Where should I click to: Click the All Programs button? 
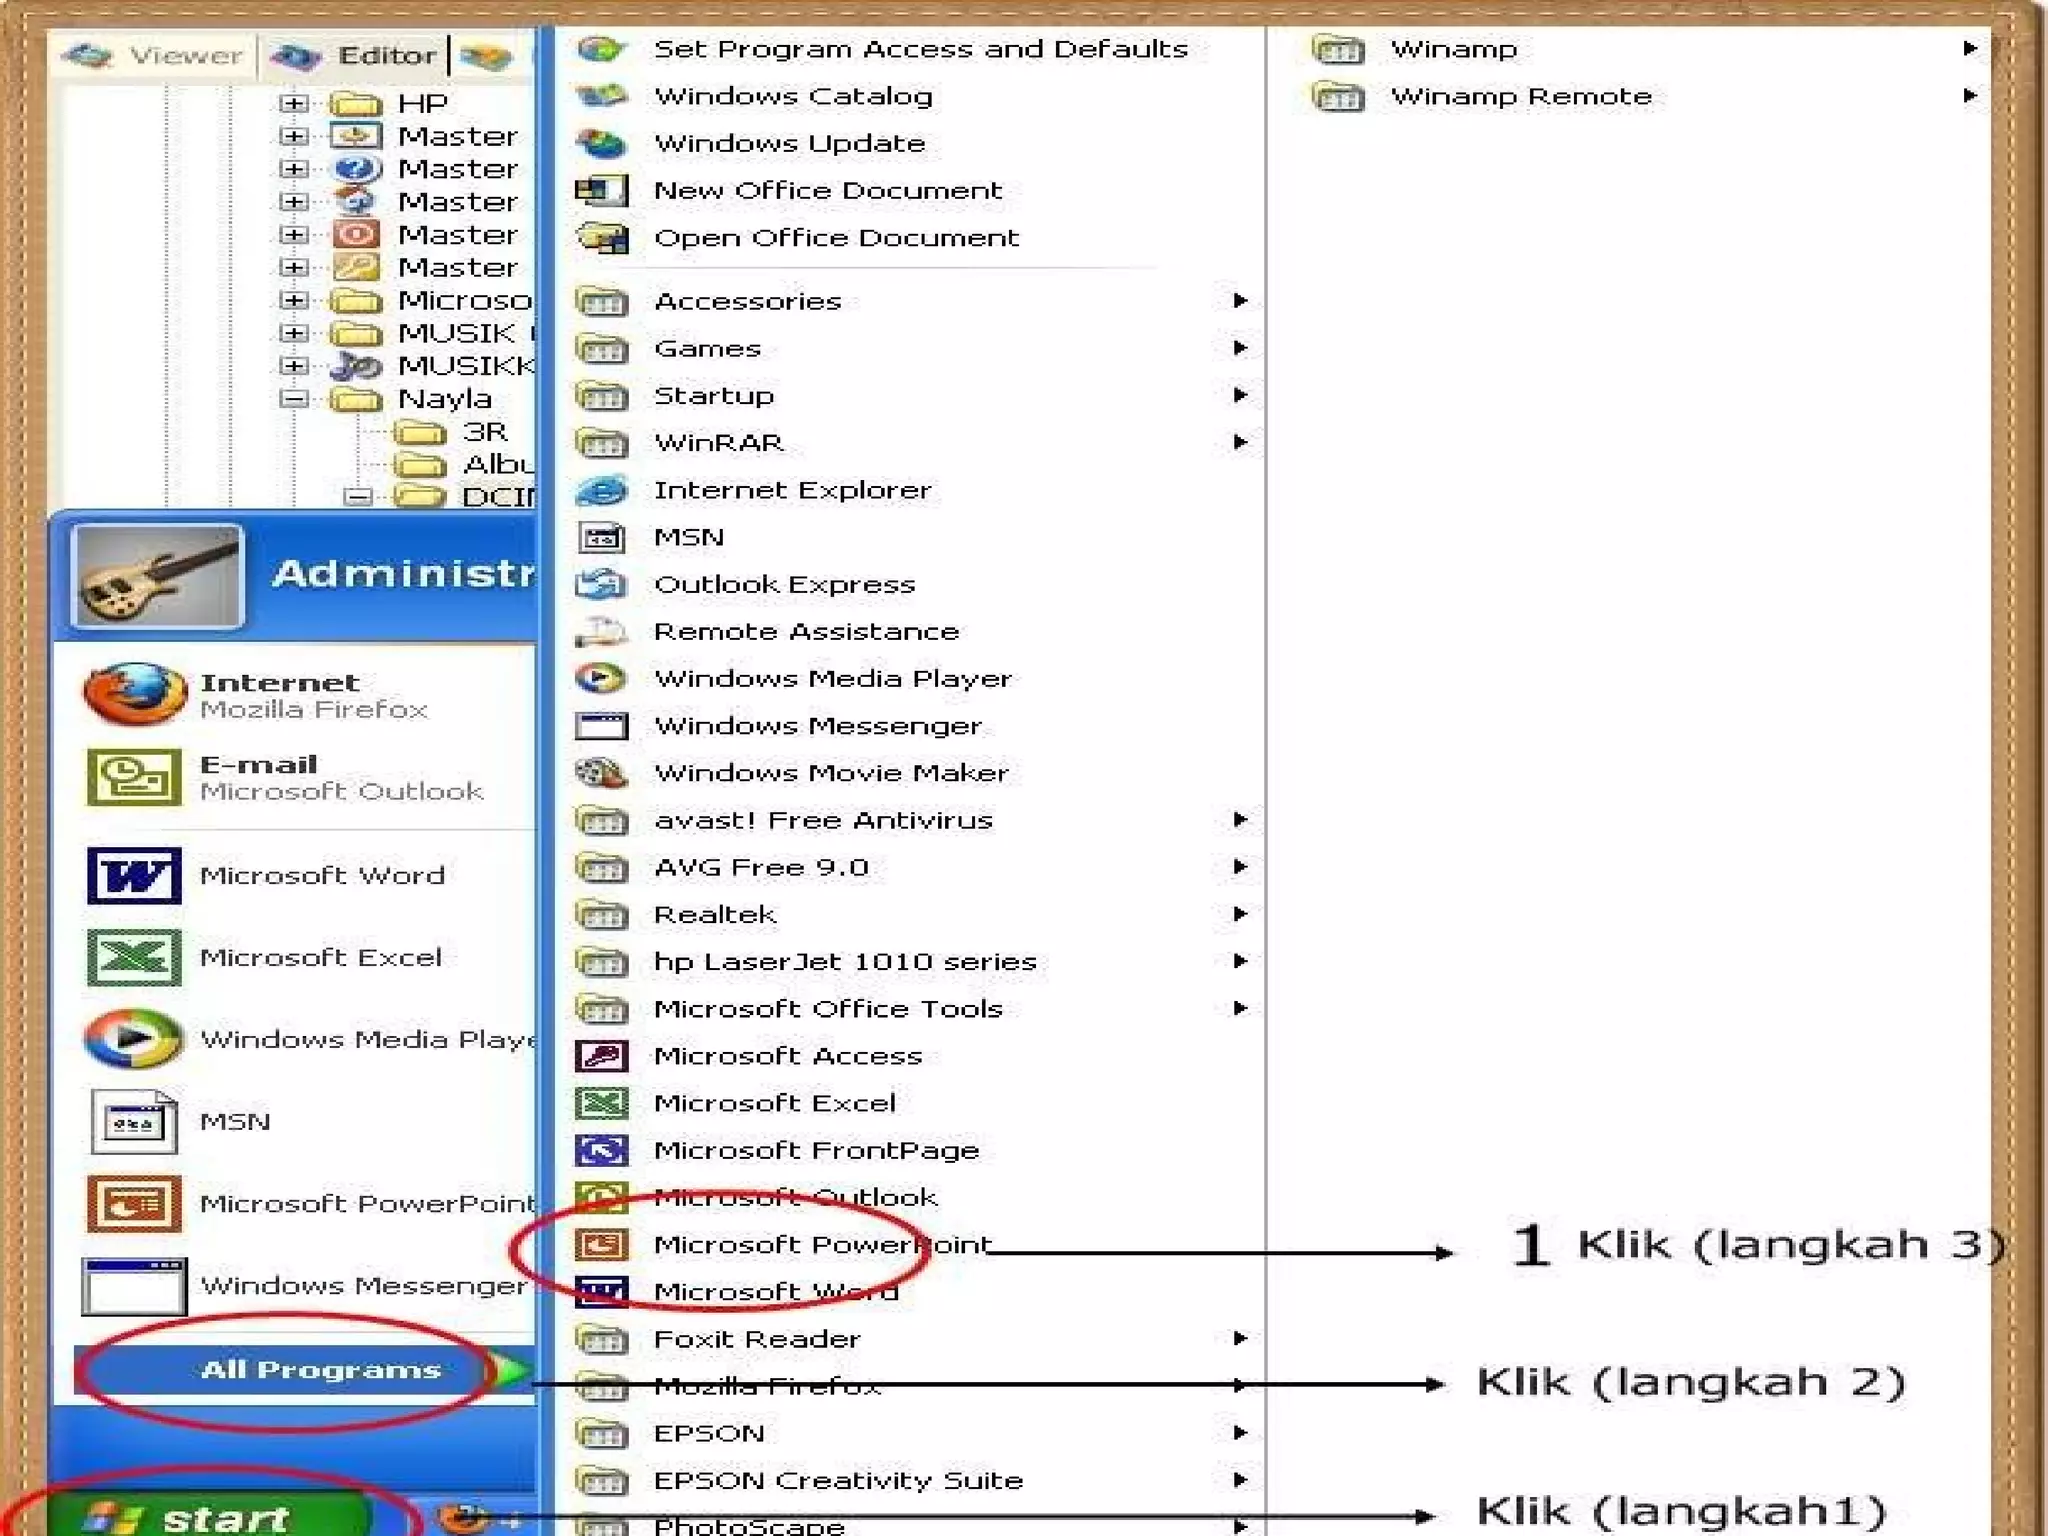point(320,1369)
